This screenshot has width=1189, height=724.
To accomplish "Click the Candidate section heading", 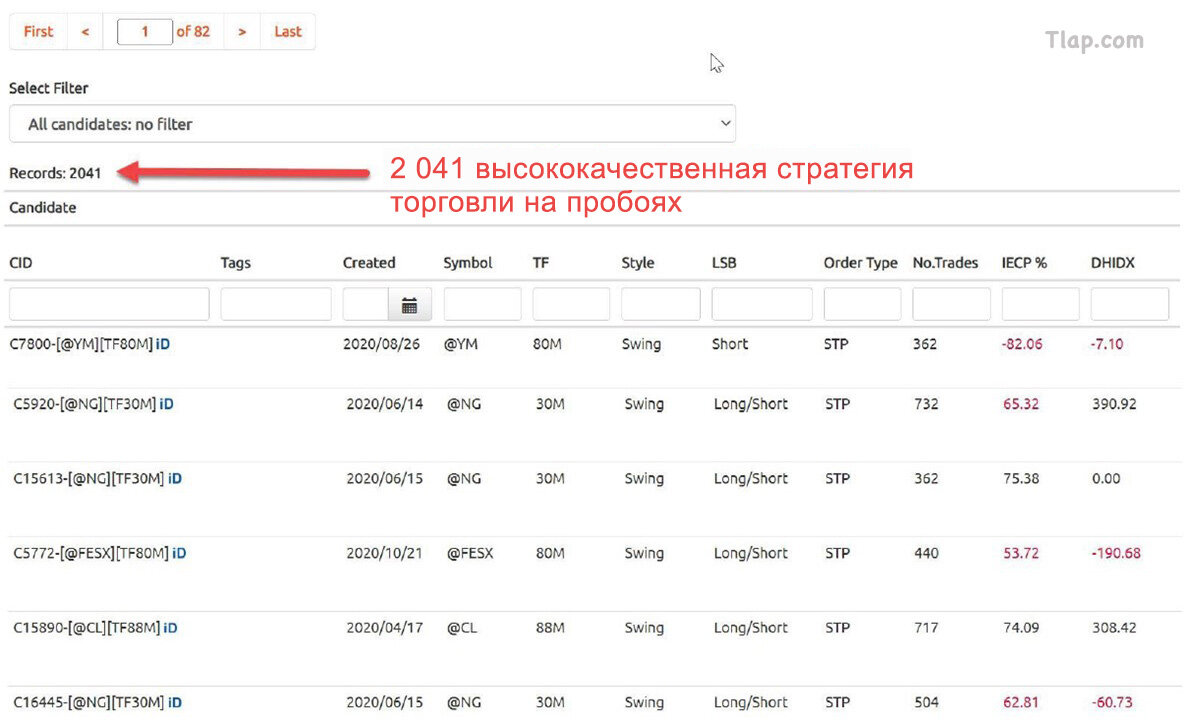I will (x=42, y=208).
